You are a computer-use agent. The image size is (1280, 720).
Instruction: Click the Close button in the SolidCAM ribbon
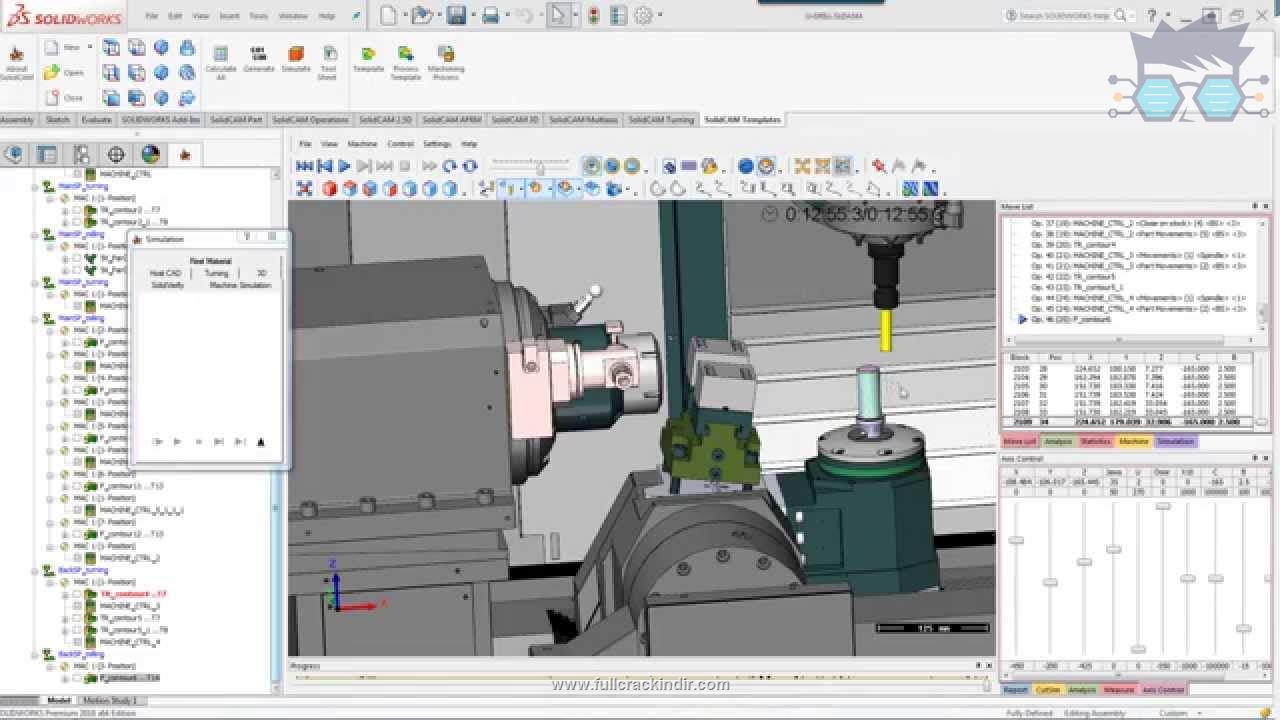click(65, 97)
